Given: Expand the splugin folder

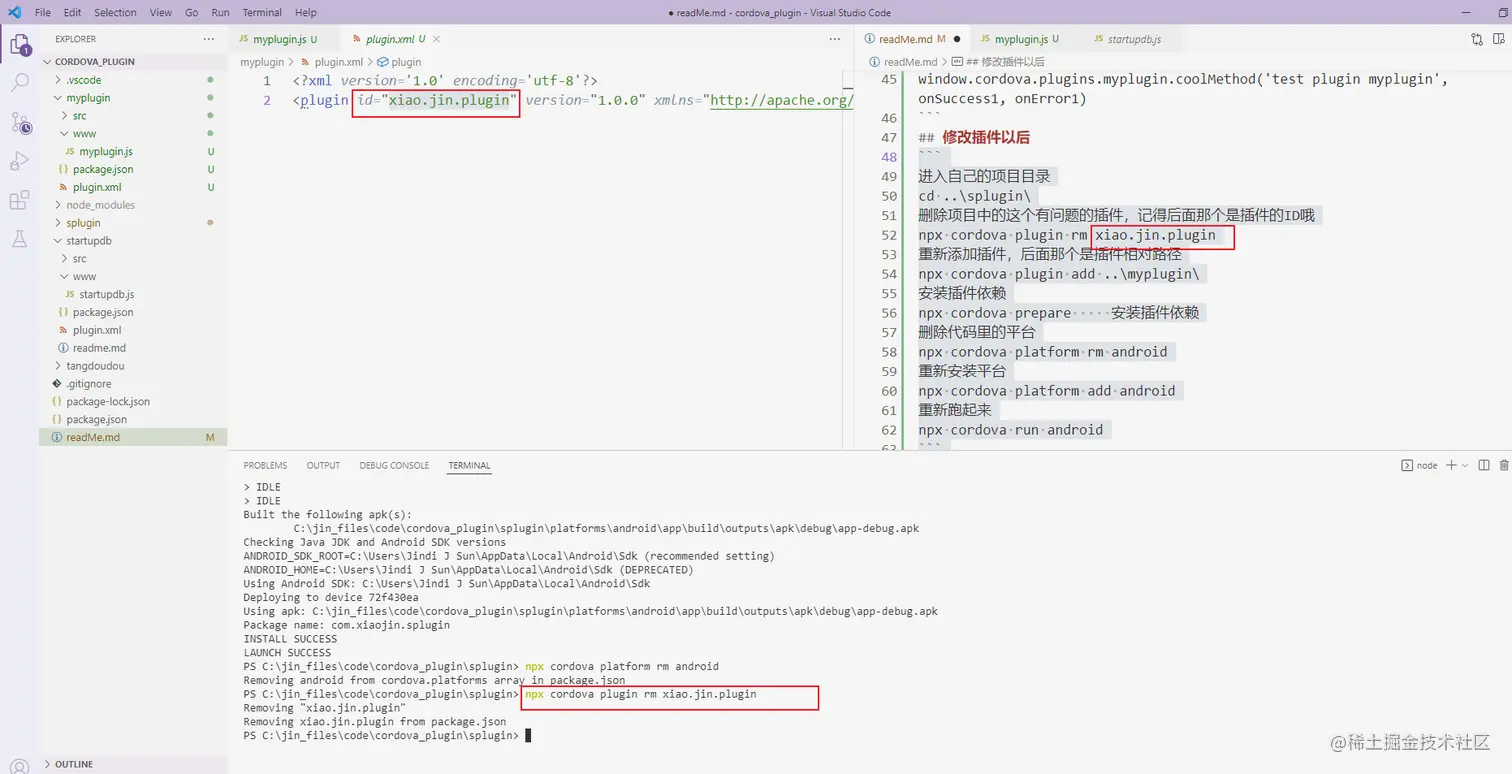Looking at the screenshot, I should [x=133, y=223].
